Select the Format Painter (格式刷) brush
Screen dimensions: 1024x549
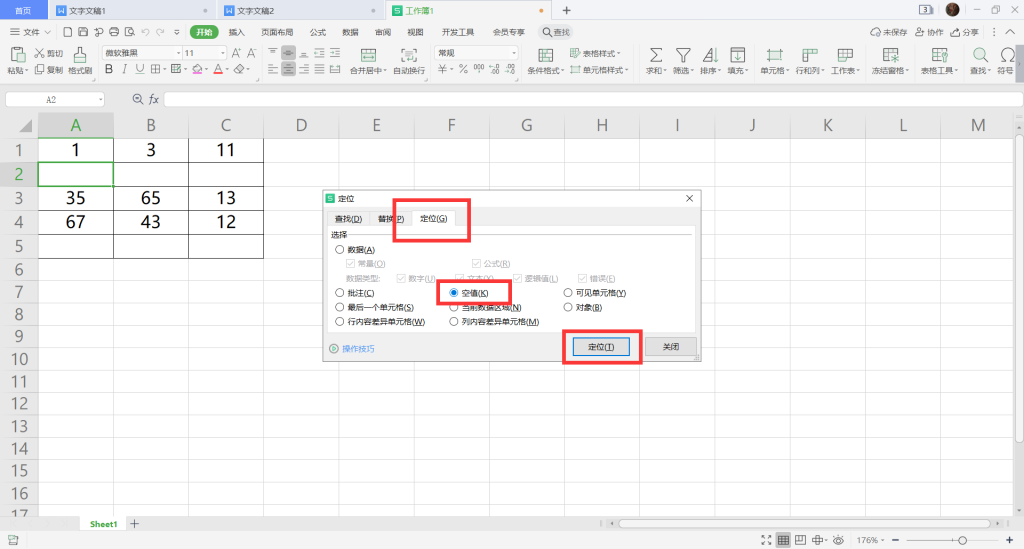80,55
